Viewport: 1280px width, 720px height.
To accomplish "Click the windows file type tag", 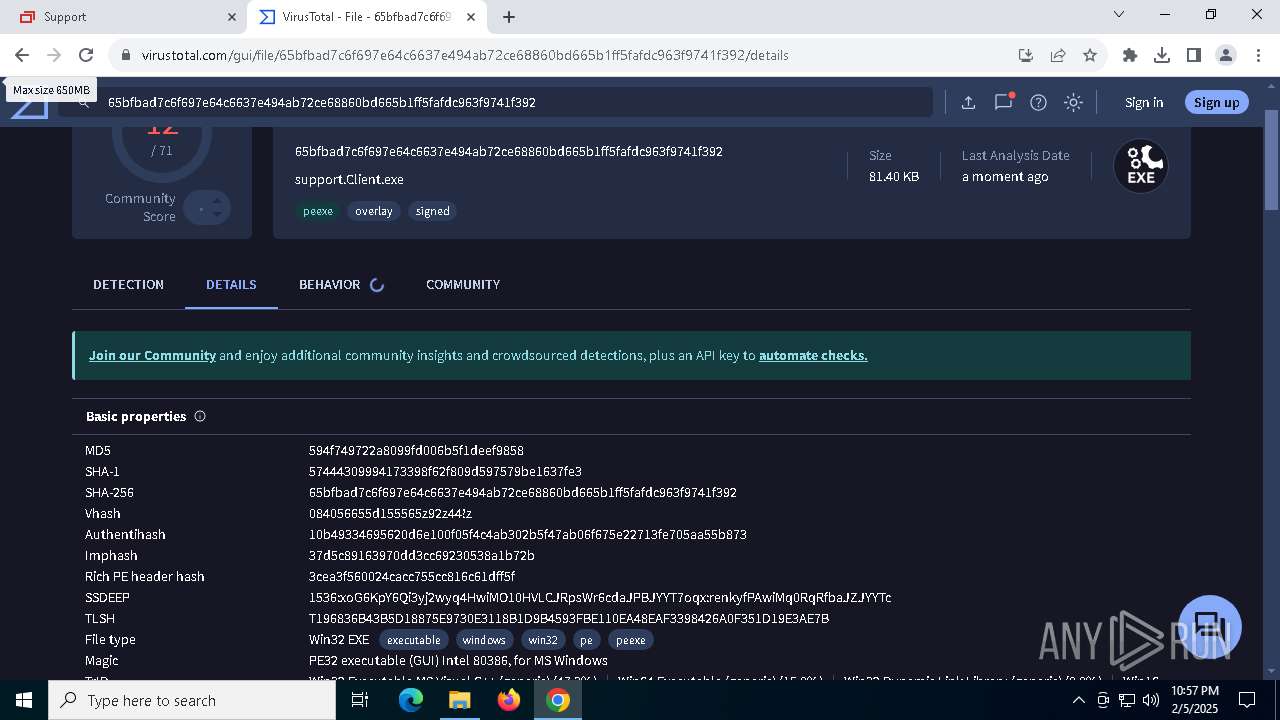I will (484, 640).
